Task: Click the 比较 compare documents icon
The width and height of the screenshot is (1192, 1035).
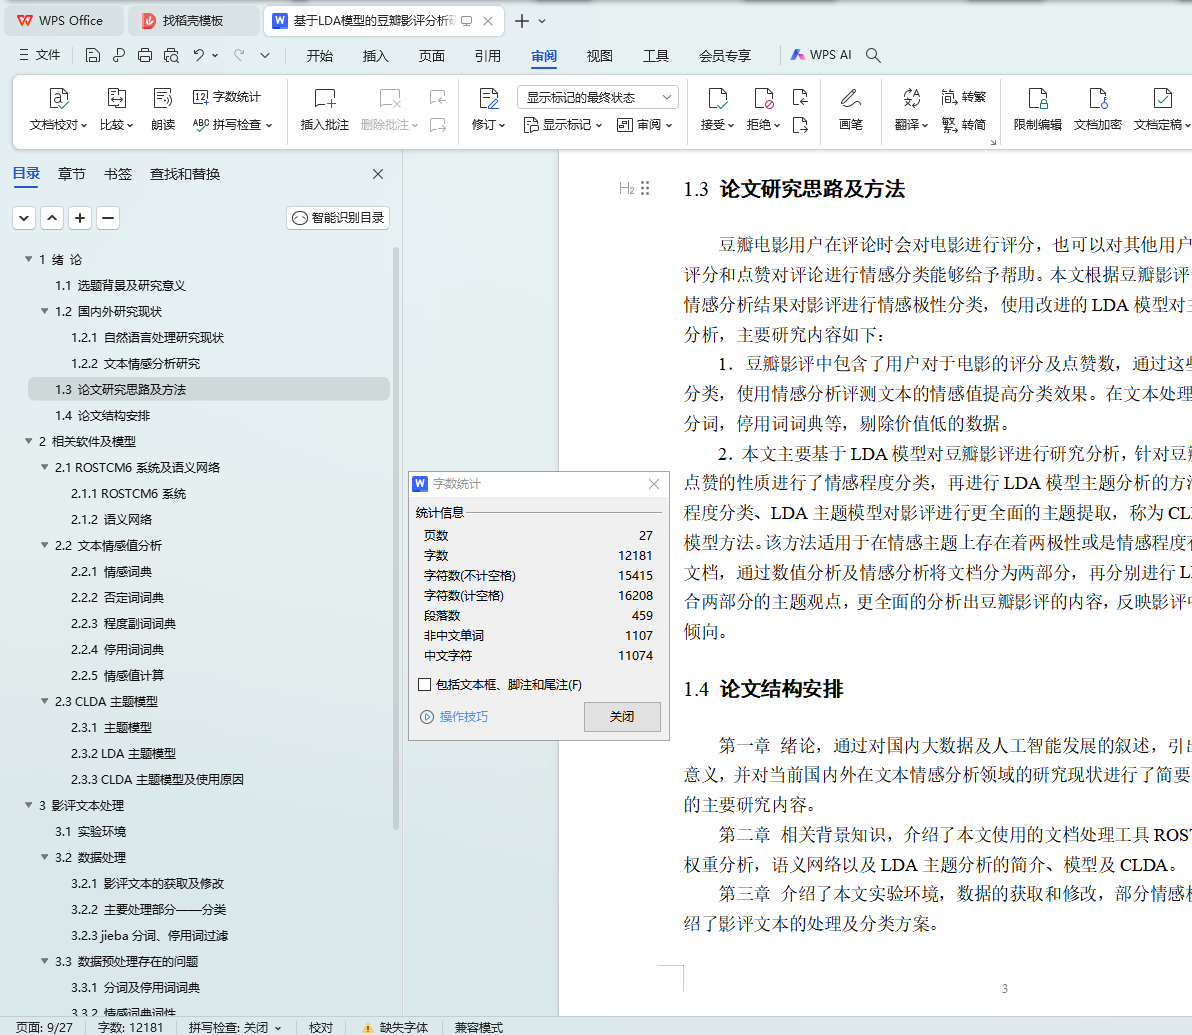Action: click(x=116, y=98)
